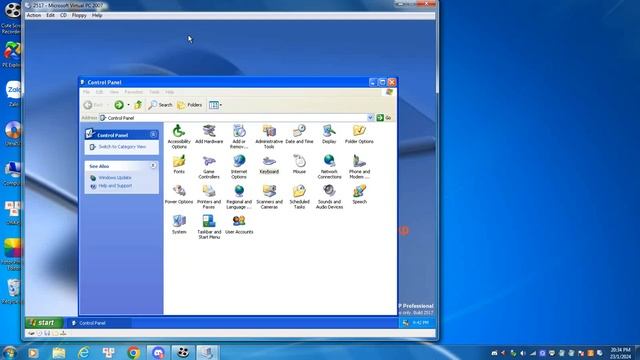Open Display settings icon
Screen dimensions: 640x360
pos(329,134)
